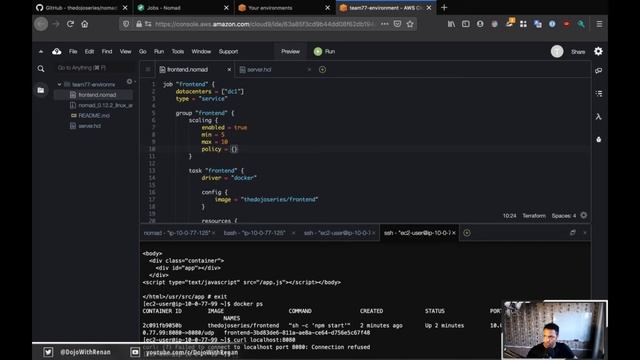The image size is (640, 360).
Task: Open the Terraform syntax selector
Action: 534,216
